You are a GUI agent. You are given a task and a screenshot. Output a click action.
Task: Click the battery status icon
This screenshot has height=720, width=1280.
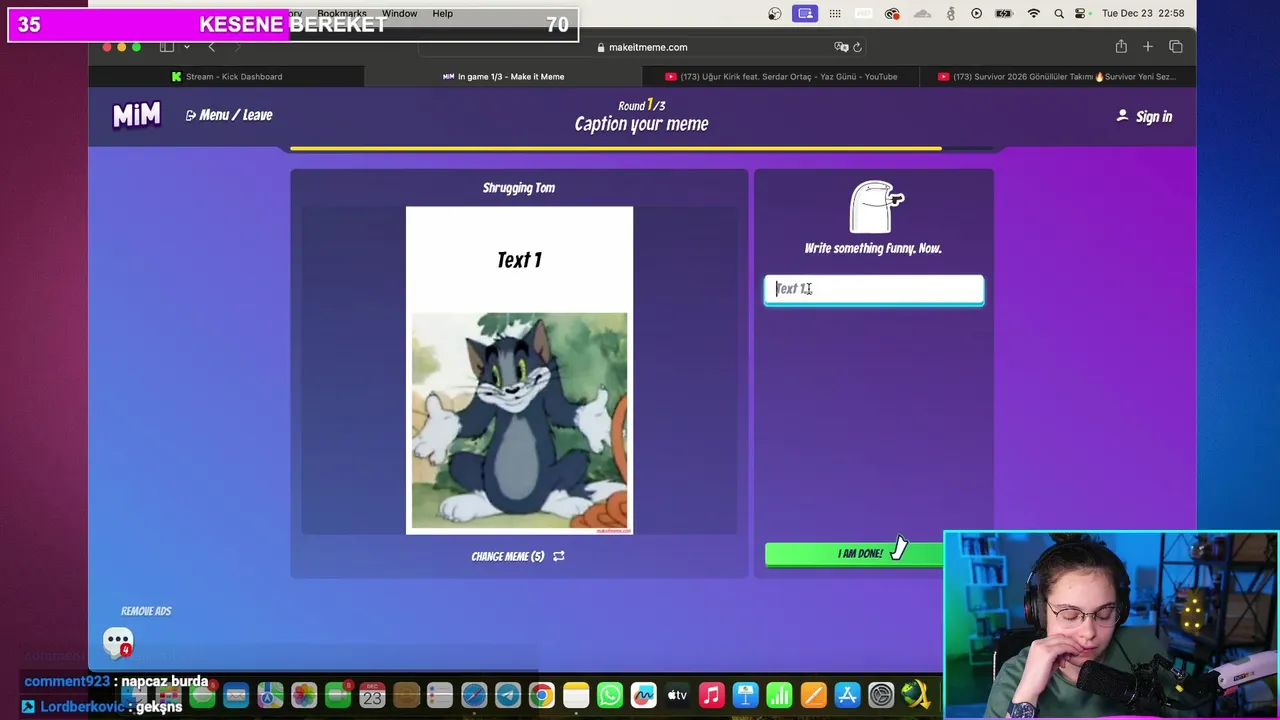coord(1005,14)
